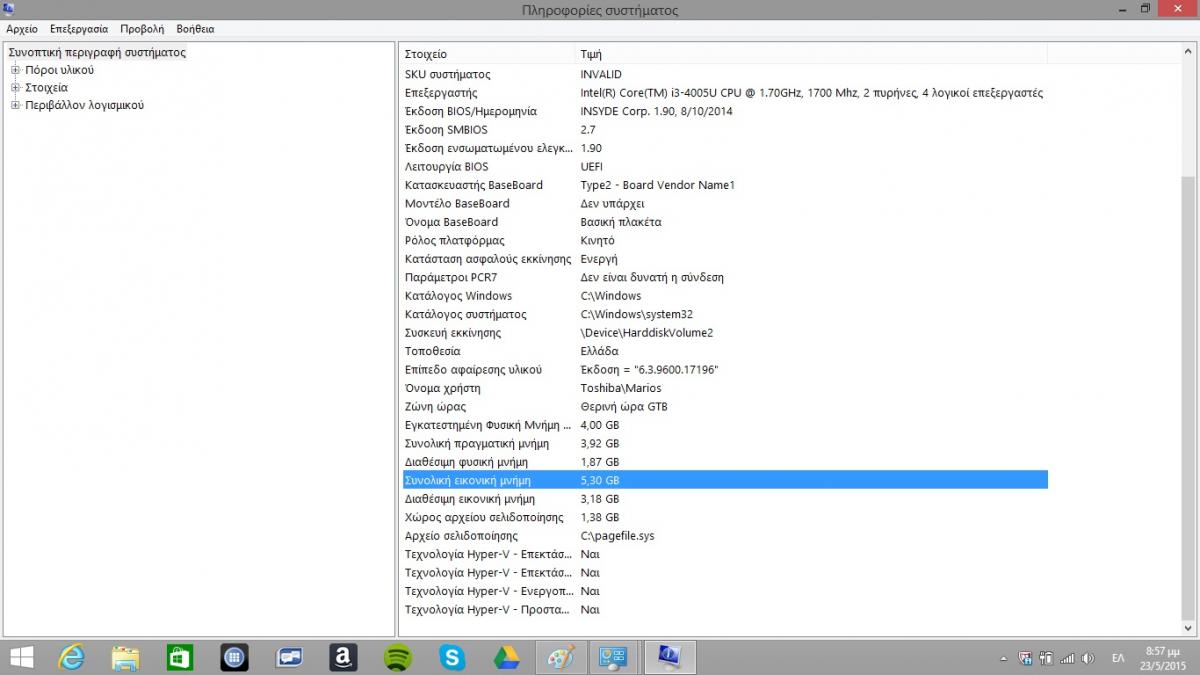Select the Όνομα BaseBoard row

pos(724,222)
